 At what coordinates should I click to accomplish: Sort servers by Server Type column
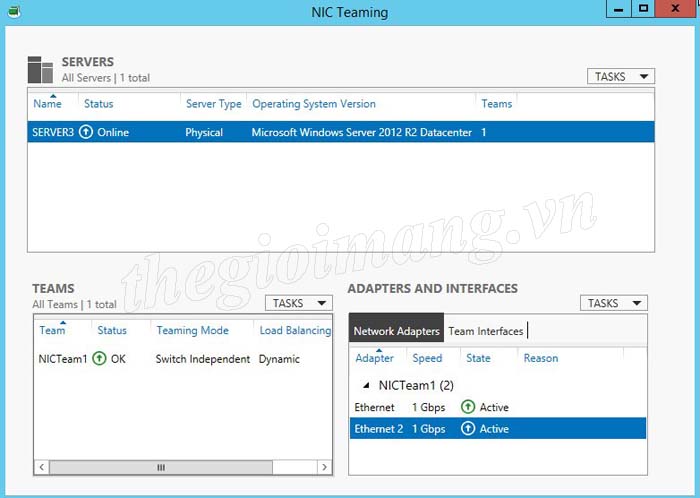coord(213,104)
